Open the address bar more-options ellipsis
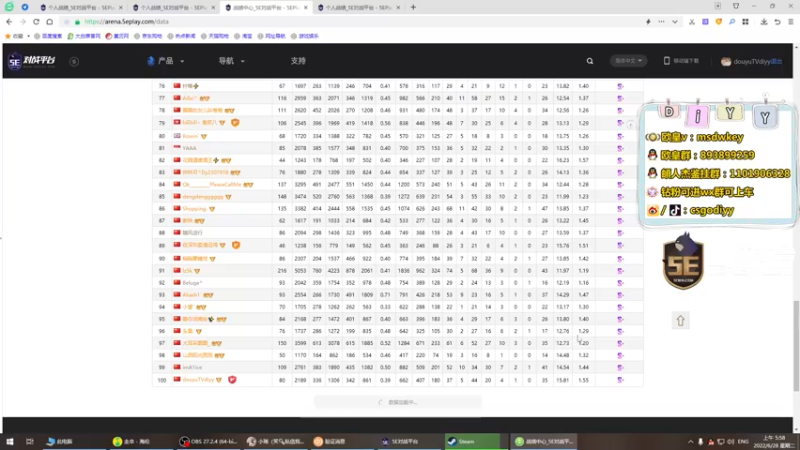This screenshot has width=800, height=450. pyautogui.click(x=661, y=22)
